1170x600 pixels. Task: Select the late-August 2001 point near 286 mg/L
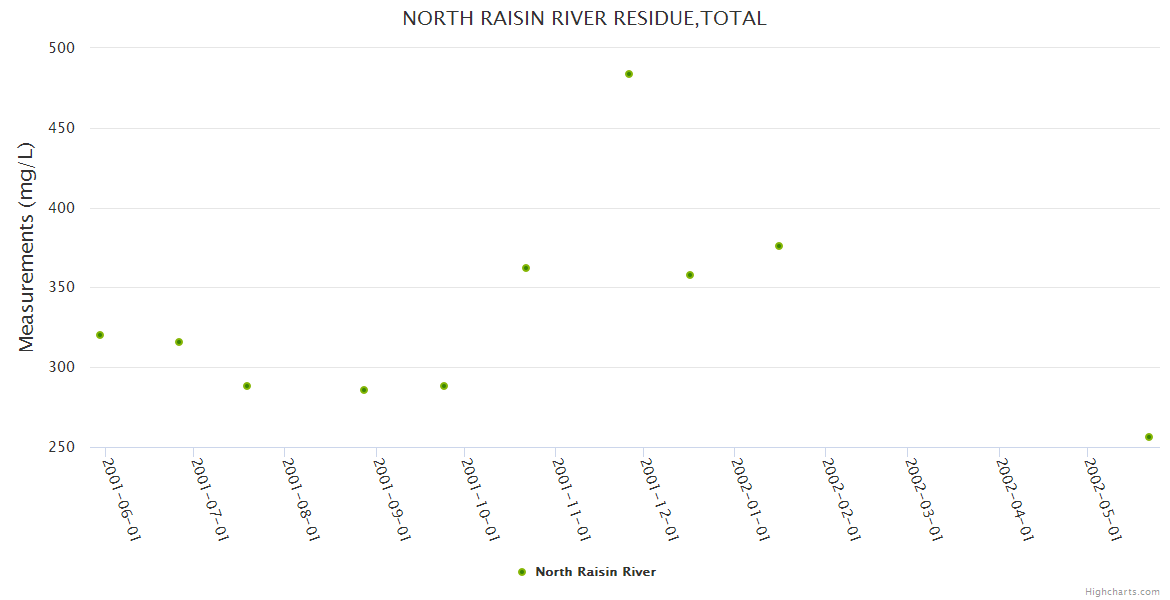coord(364,390)
